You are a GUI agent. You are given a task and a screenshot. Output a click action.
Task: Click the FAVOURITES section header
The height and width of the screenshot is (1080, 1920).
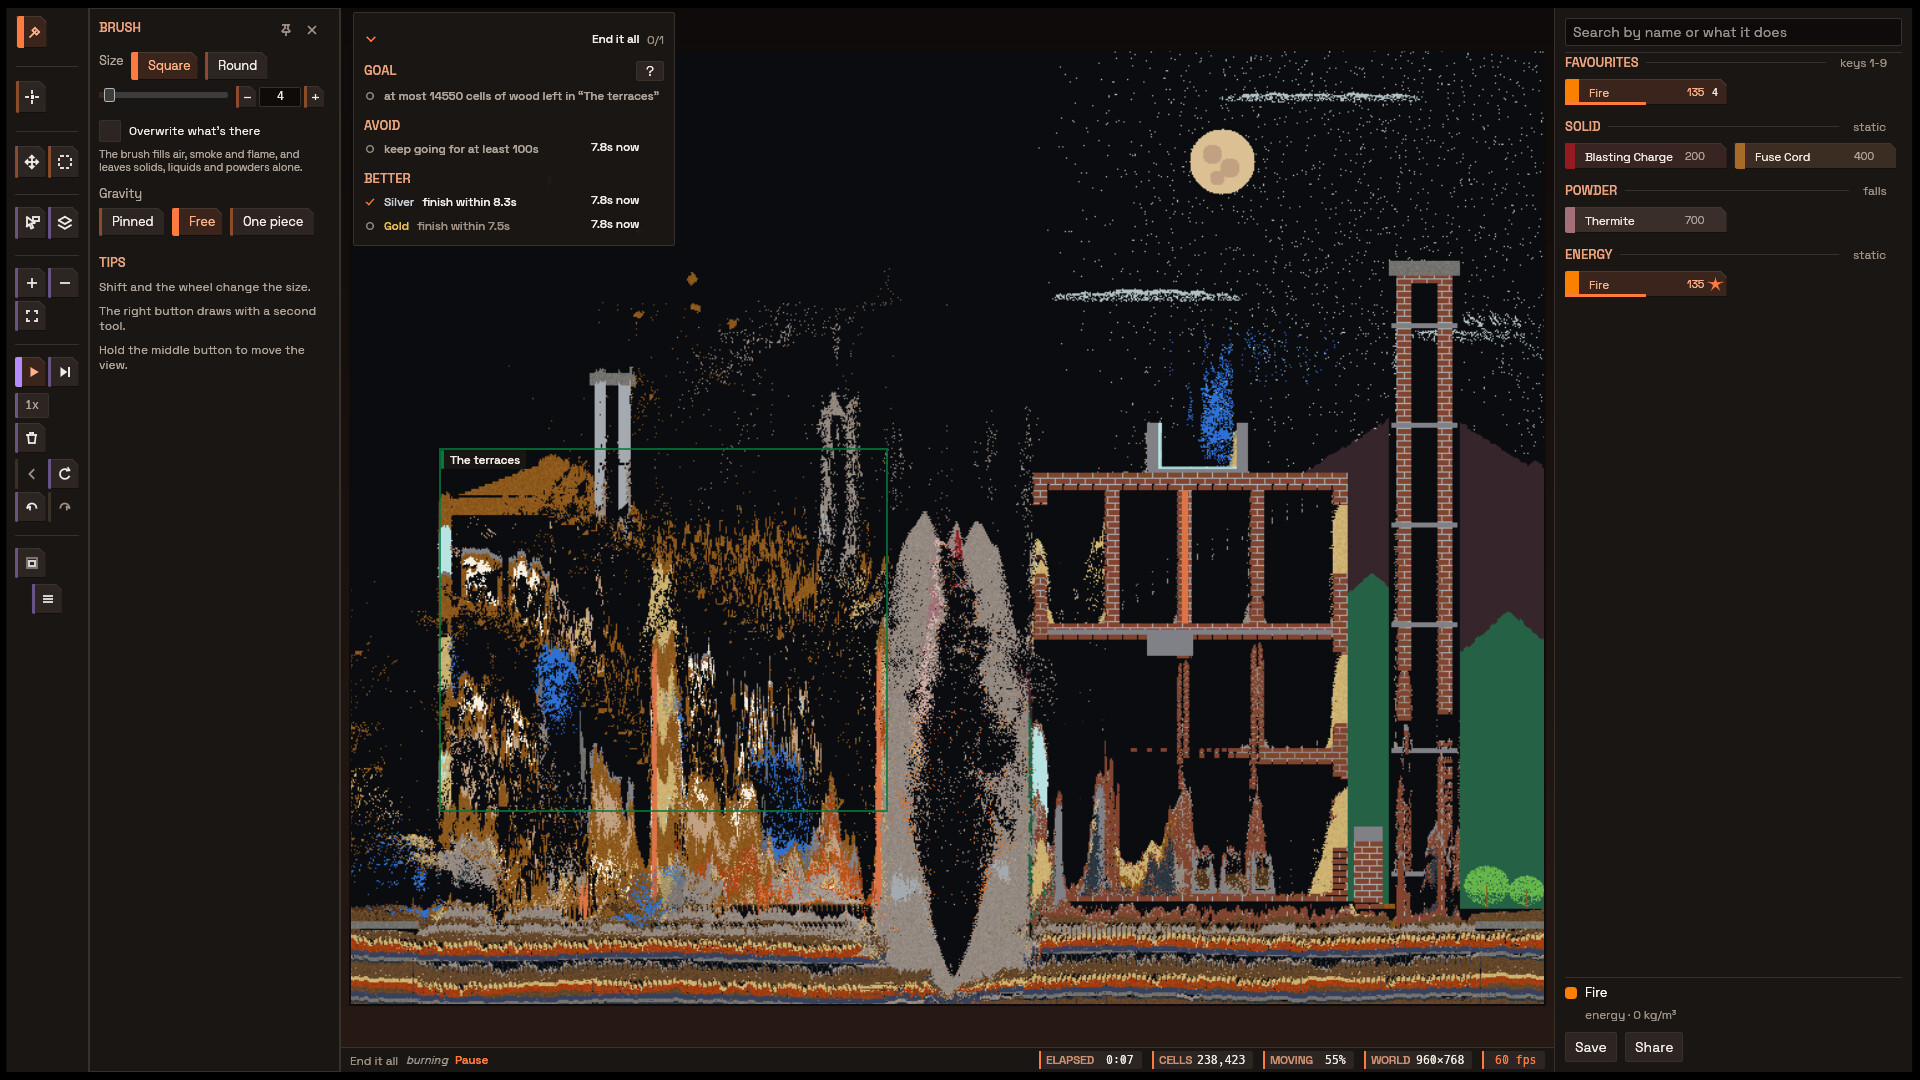click(1601, 62)
